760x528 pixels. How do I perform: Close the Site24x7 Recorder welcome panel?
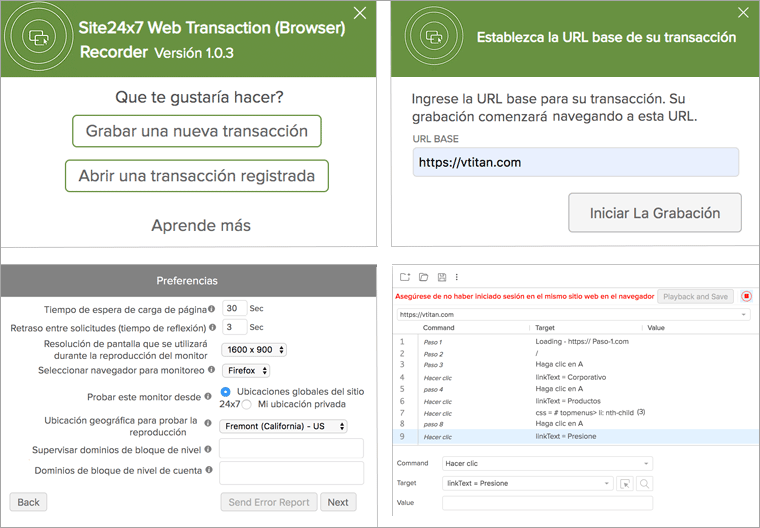(x=360, y=13)
